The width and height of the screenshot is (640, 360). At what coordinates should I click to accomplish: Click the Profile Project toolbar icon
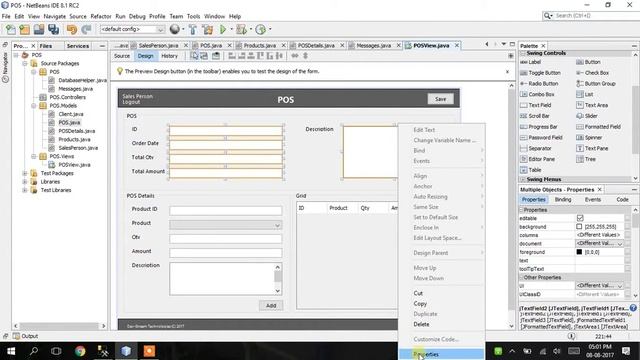260,29
